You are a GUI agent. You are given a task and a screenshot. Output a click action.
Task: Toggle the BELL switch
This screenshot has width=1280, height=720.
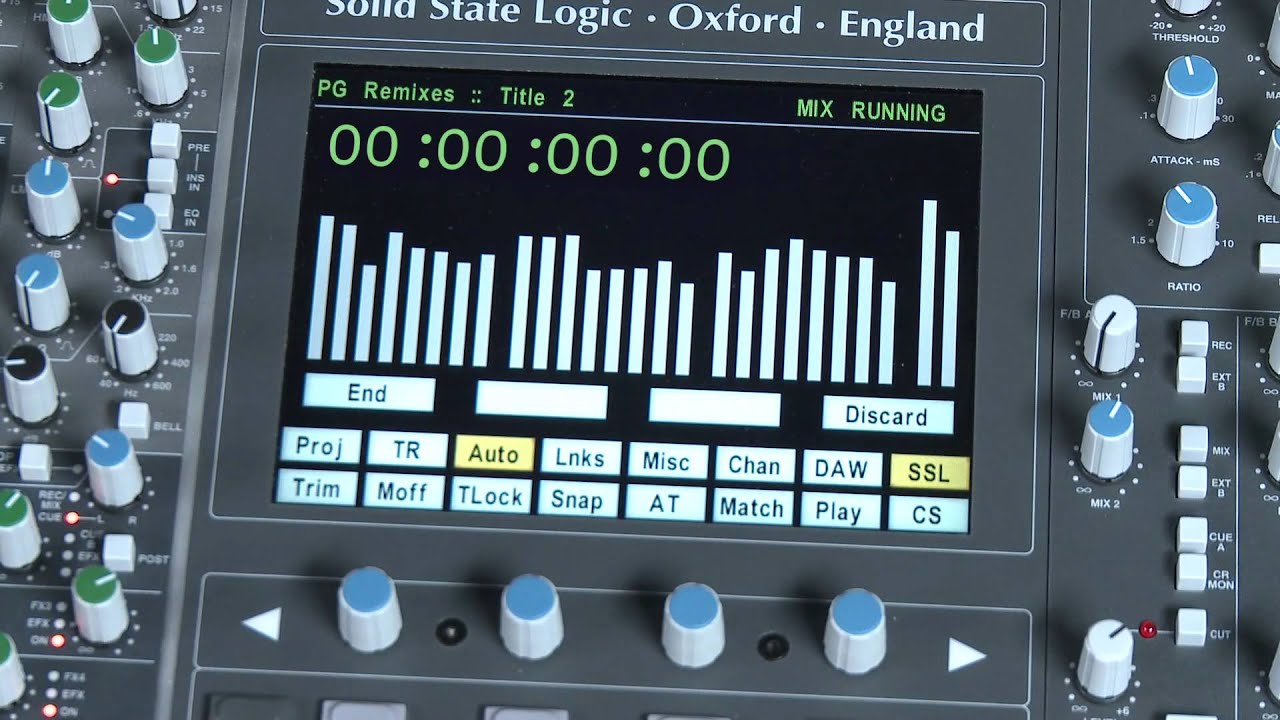pyautogui.click(x=134, y=420)
